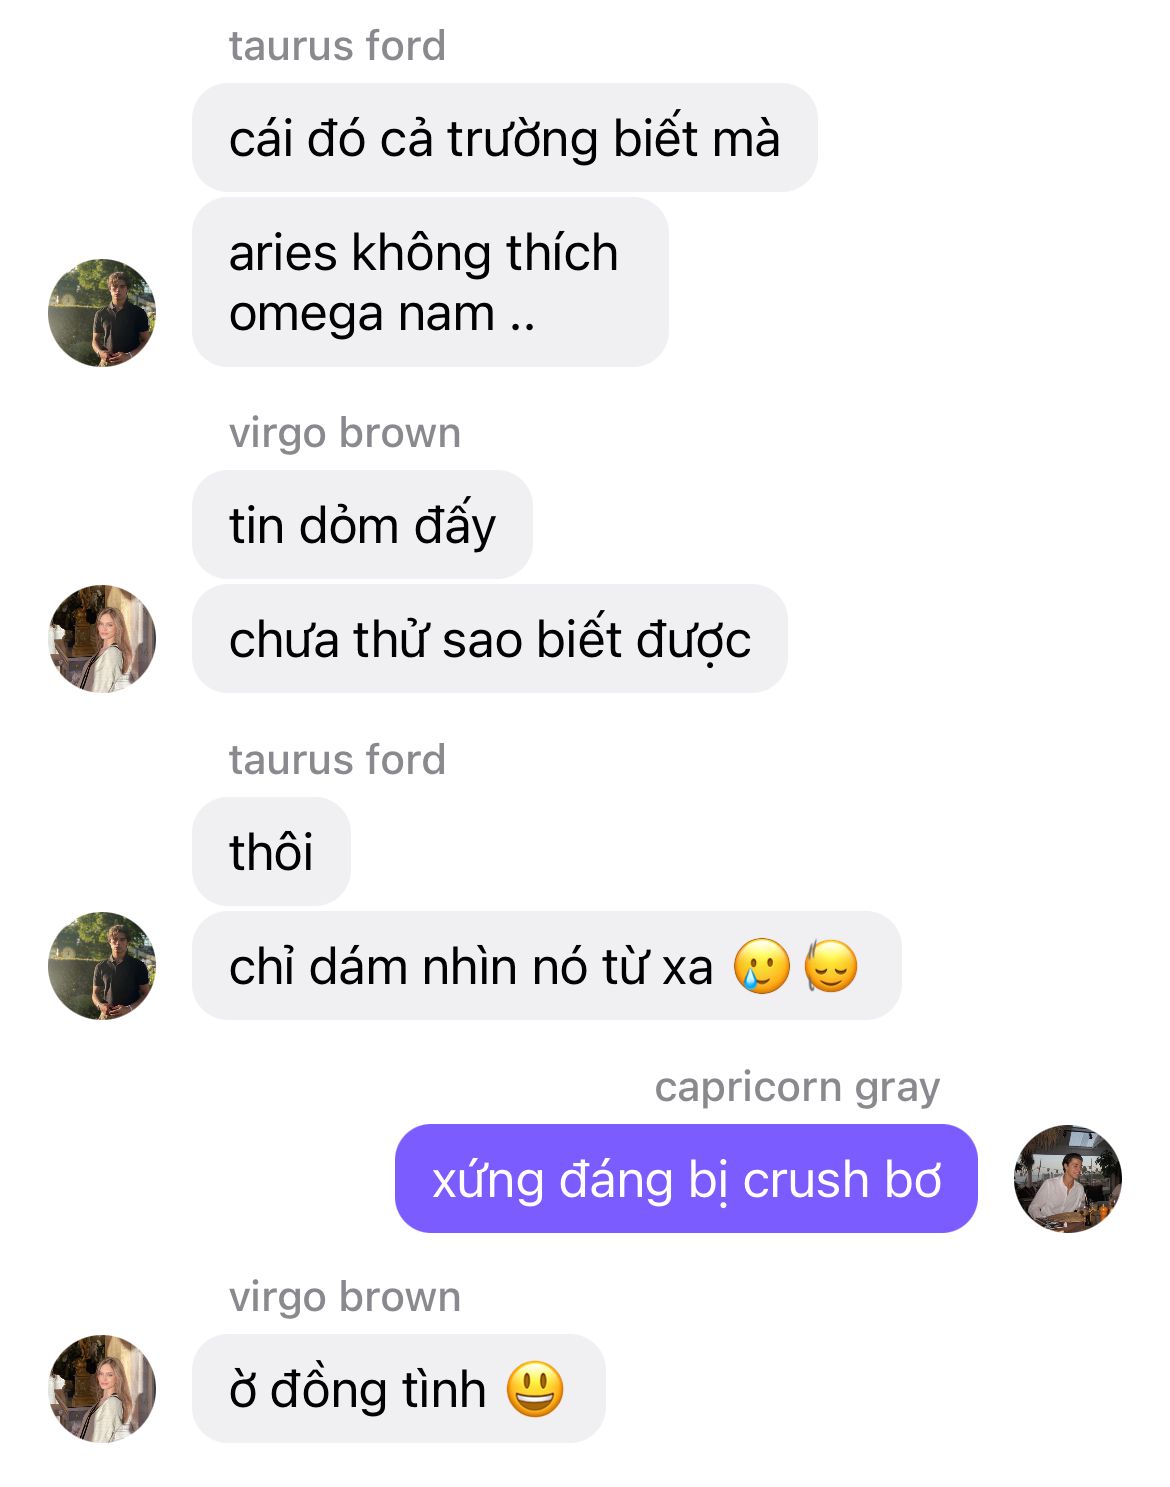Select the message 'cái đó cả trường biết mà'
This screenshot has height=1487, width=1170.
click(x=505, y=138)
